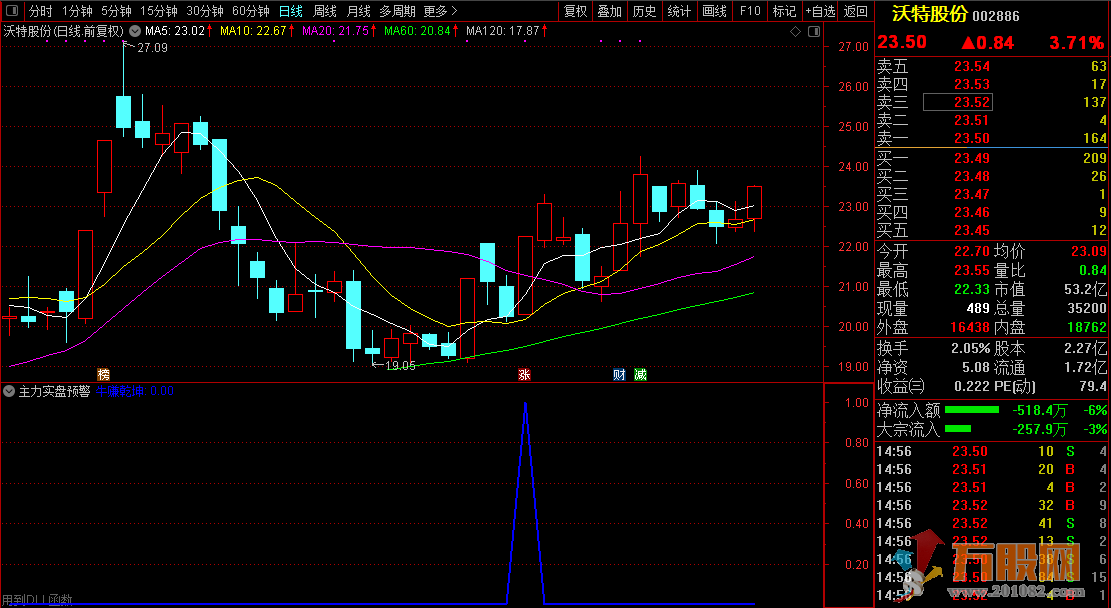
Task: Open dropdown next to 沃特股份(日线.前复权)
Action: click(x=135, y=31)
